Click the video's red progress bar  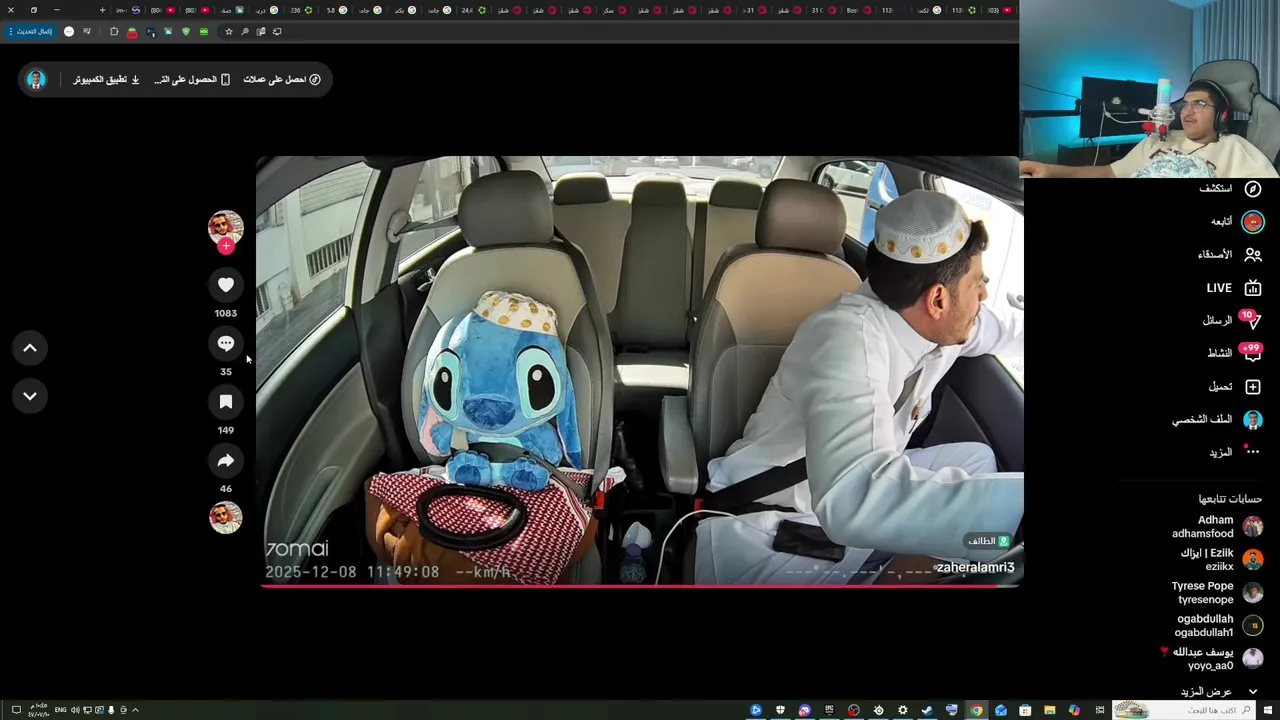coord(640,586)
